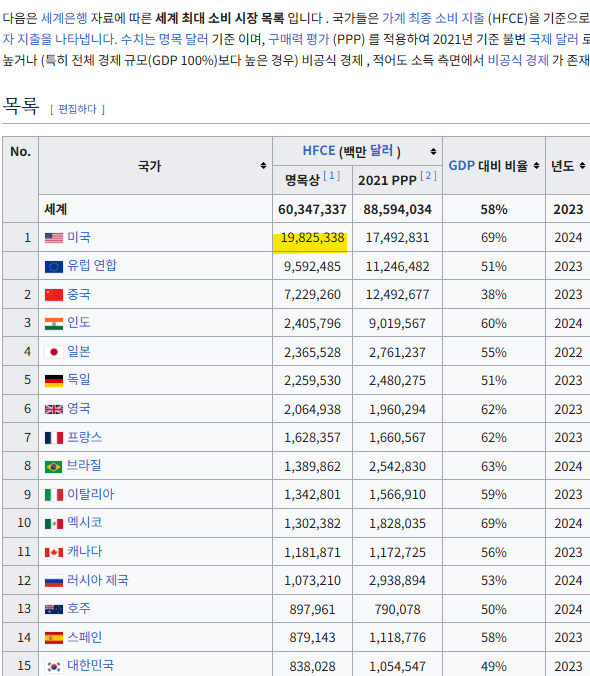The width and height of the screenshot is (590, 676).
Task: Open the 명목 달러 link
Action: pyautogui.click(x=183, y=39)
